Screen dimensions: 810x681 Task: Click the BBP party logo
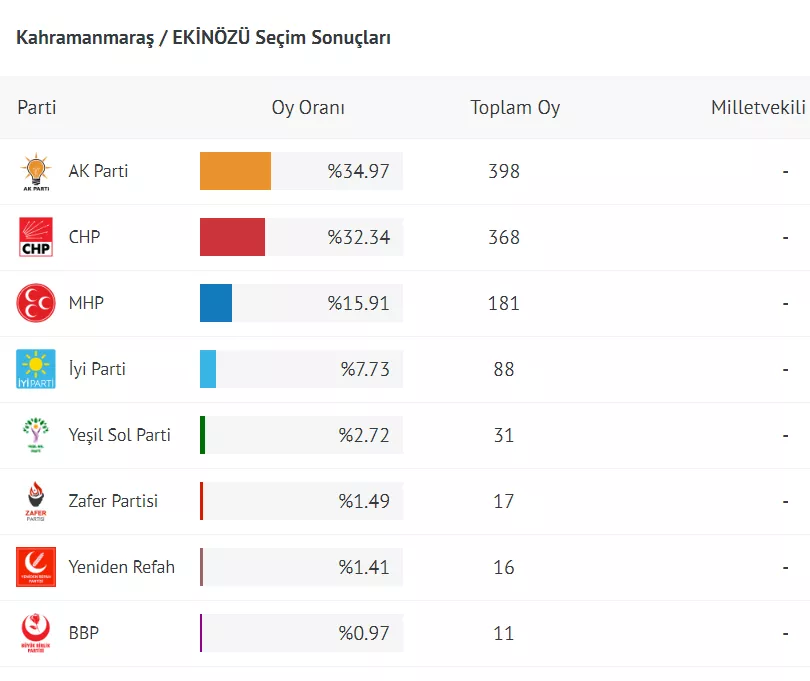[36, 633]
